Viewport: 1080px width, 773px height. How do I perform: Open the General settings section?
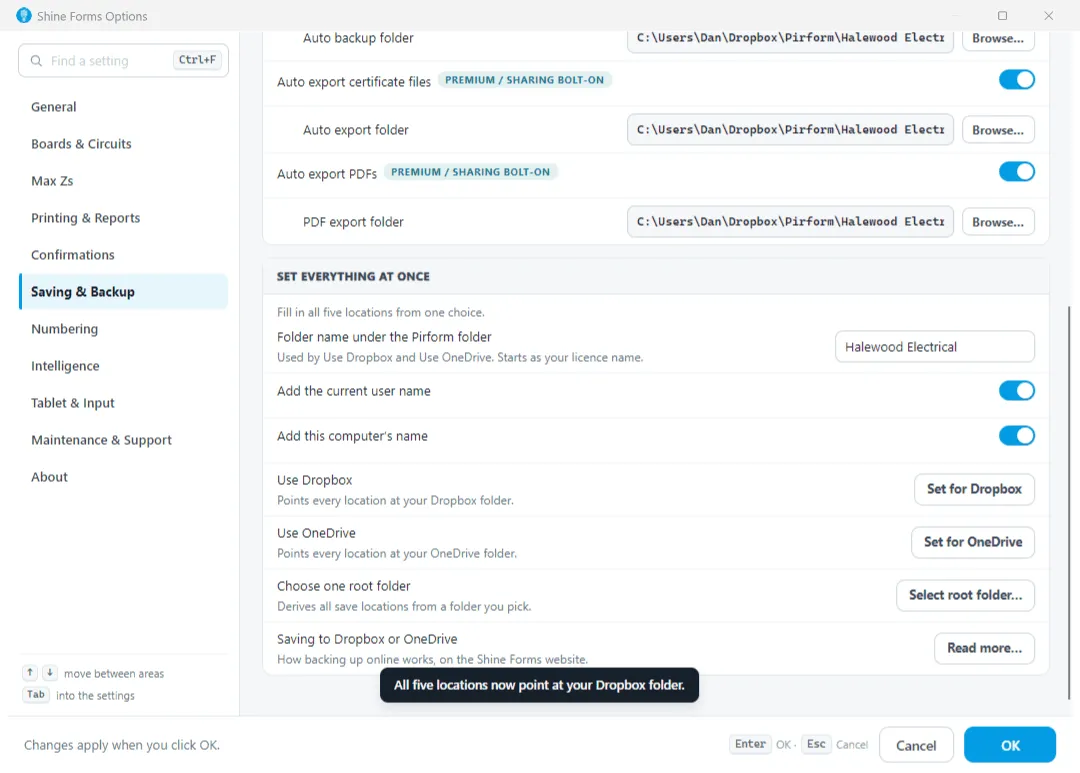123,107
